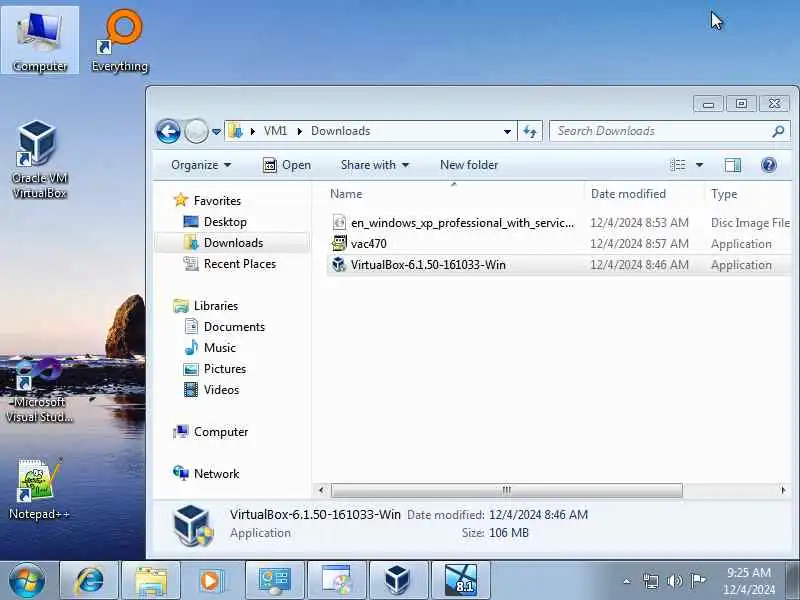Open the Windows Start menu orb

tap(27, 580)
